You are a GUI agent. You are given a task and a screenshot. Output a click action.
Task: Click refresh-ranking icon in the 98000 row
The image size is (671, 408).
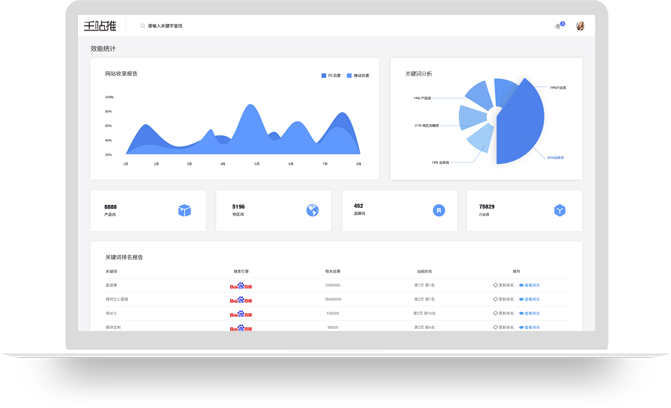(x=495, y=327)
